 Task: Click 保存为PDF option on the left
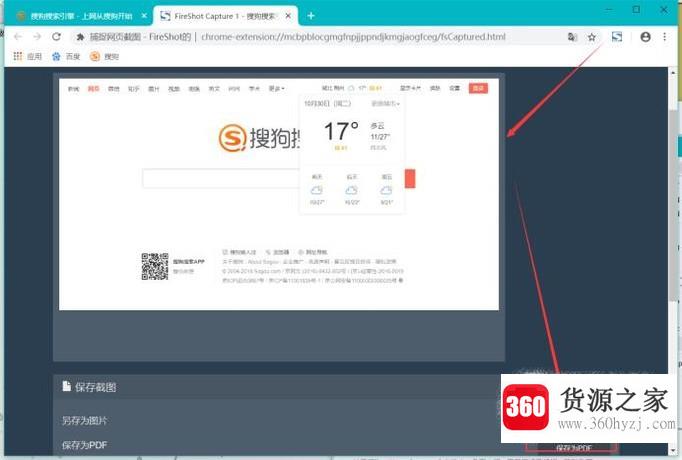point(84,445)
